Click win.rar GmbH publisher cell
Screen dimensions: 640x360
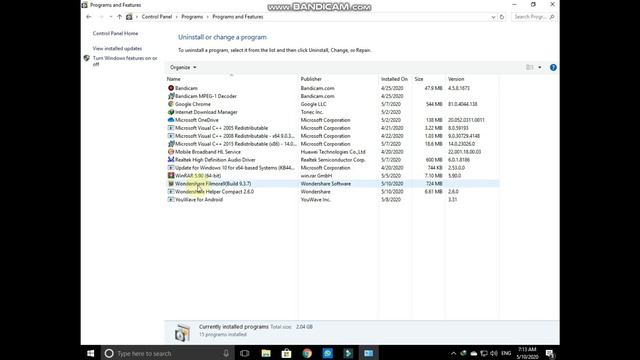click(x=316, y=176)
